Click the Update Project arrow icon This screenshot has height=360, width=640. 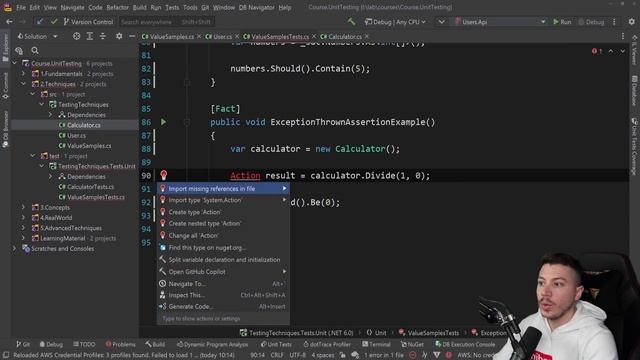tap(39, 22)
